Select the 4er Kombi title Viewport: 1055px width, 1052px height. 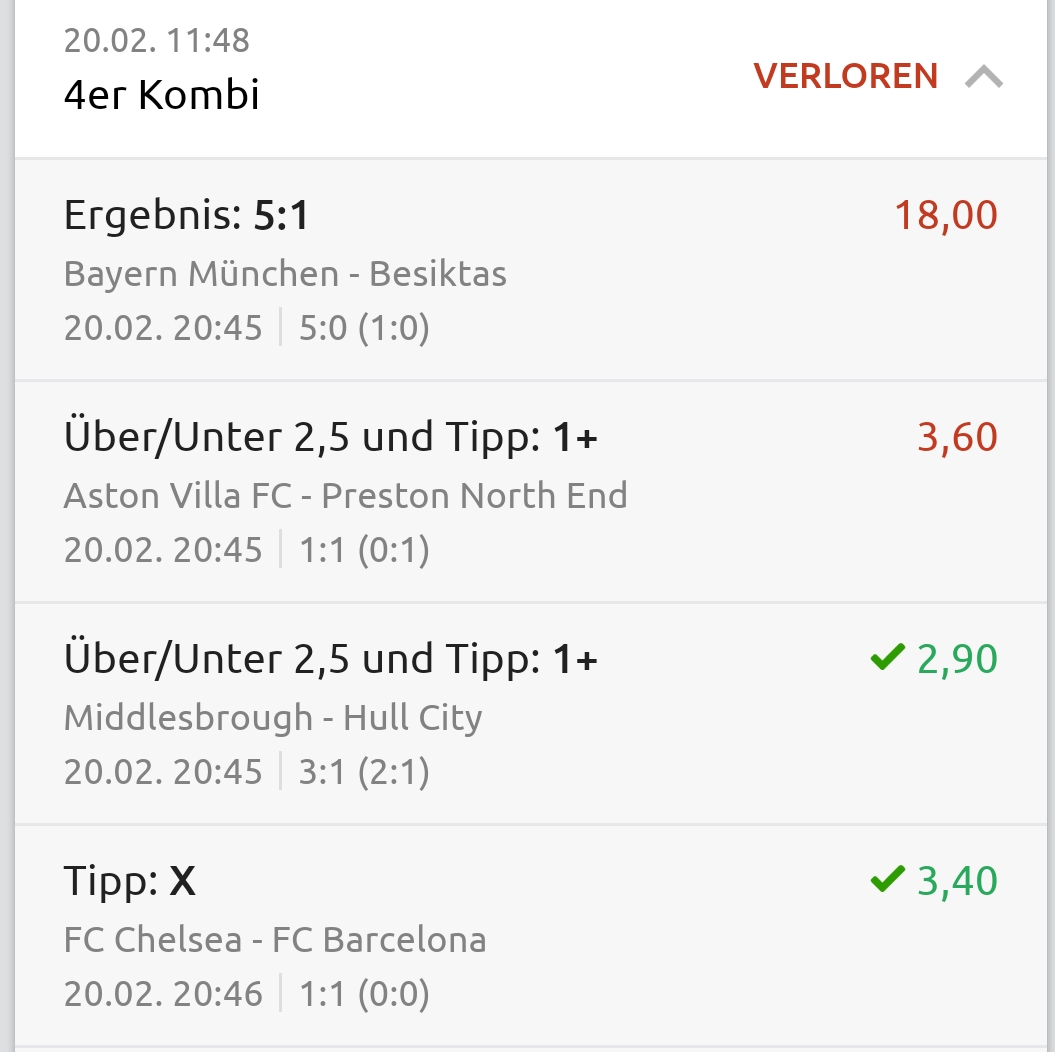point(162,95)
